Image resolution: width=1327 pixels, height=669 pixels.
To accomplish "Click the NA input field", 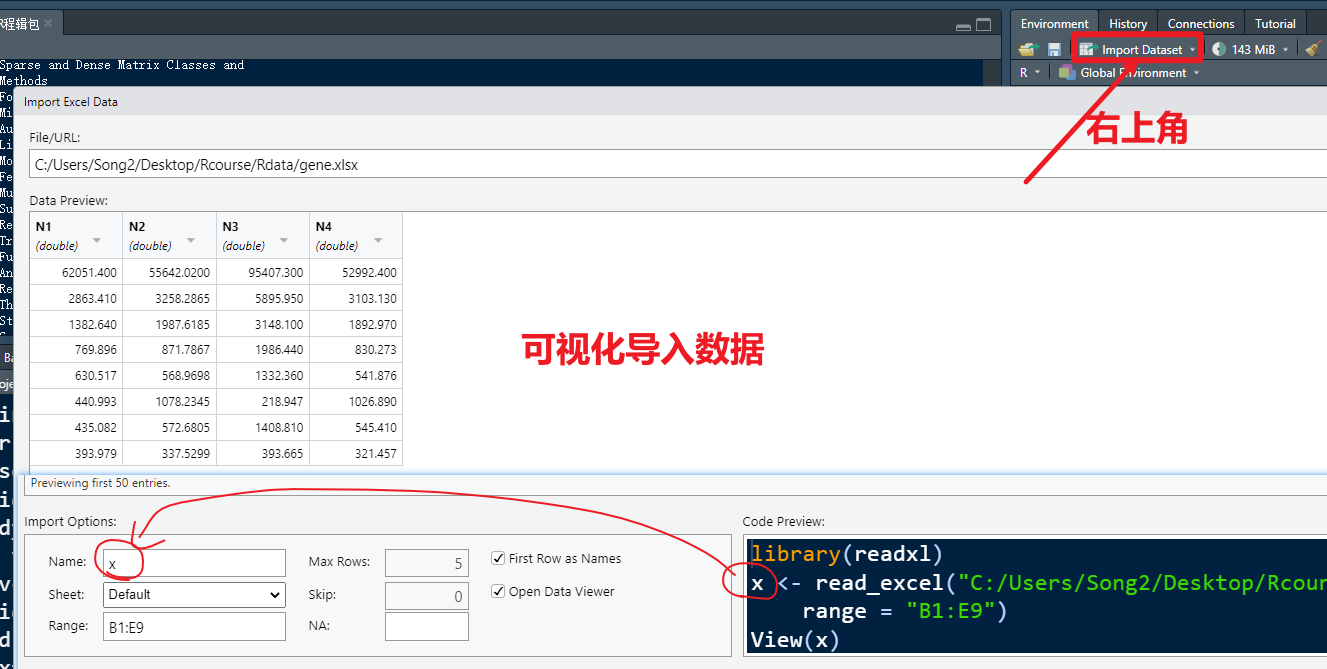I will (x=427, y=627).
